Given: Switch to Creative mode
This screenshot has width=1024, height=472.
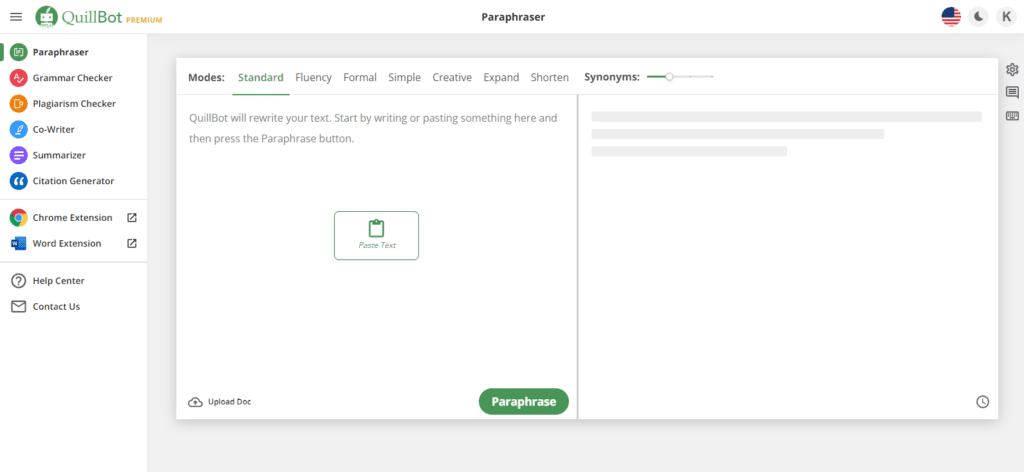Looking at the screenshot, I should (x=452, y=77).
